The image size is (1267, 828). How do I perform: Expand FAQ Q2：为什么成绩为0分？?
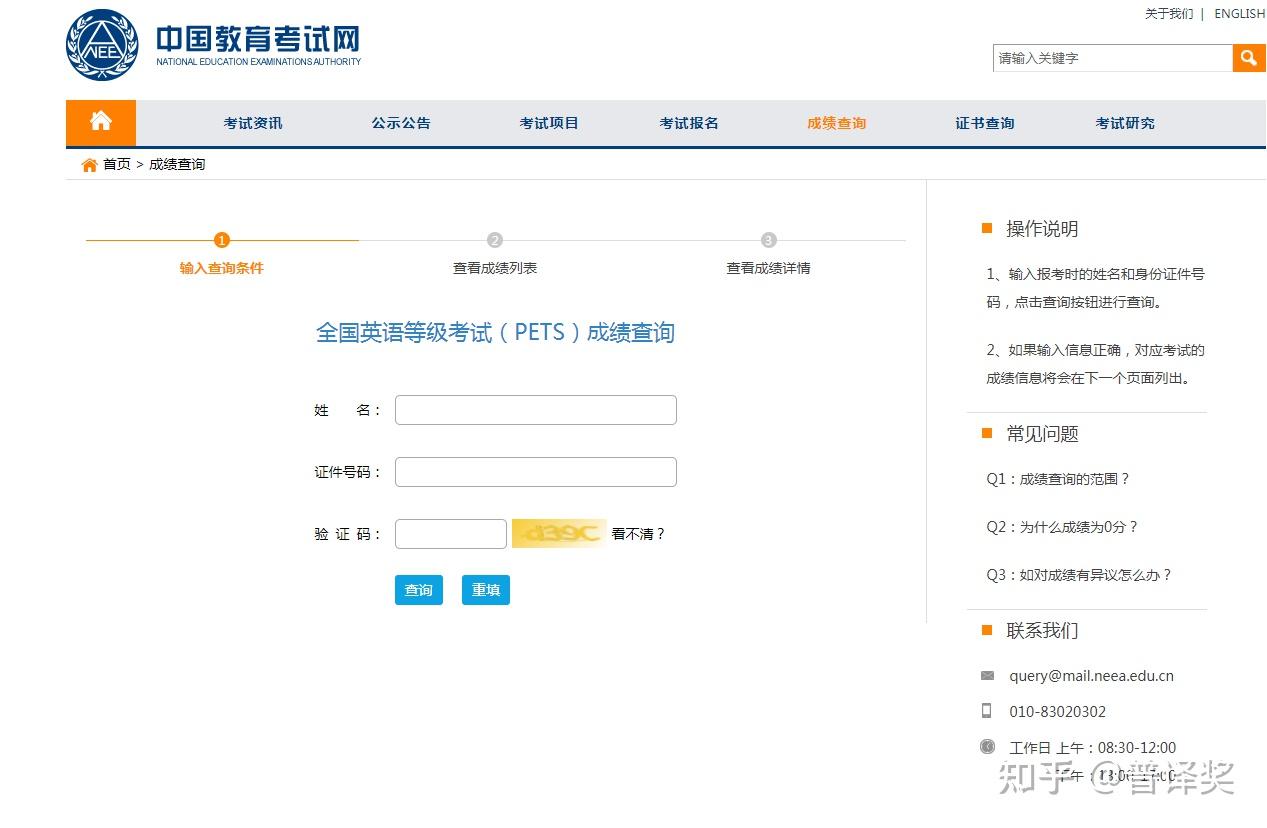1062,527
